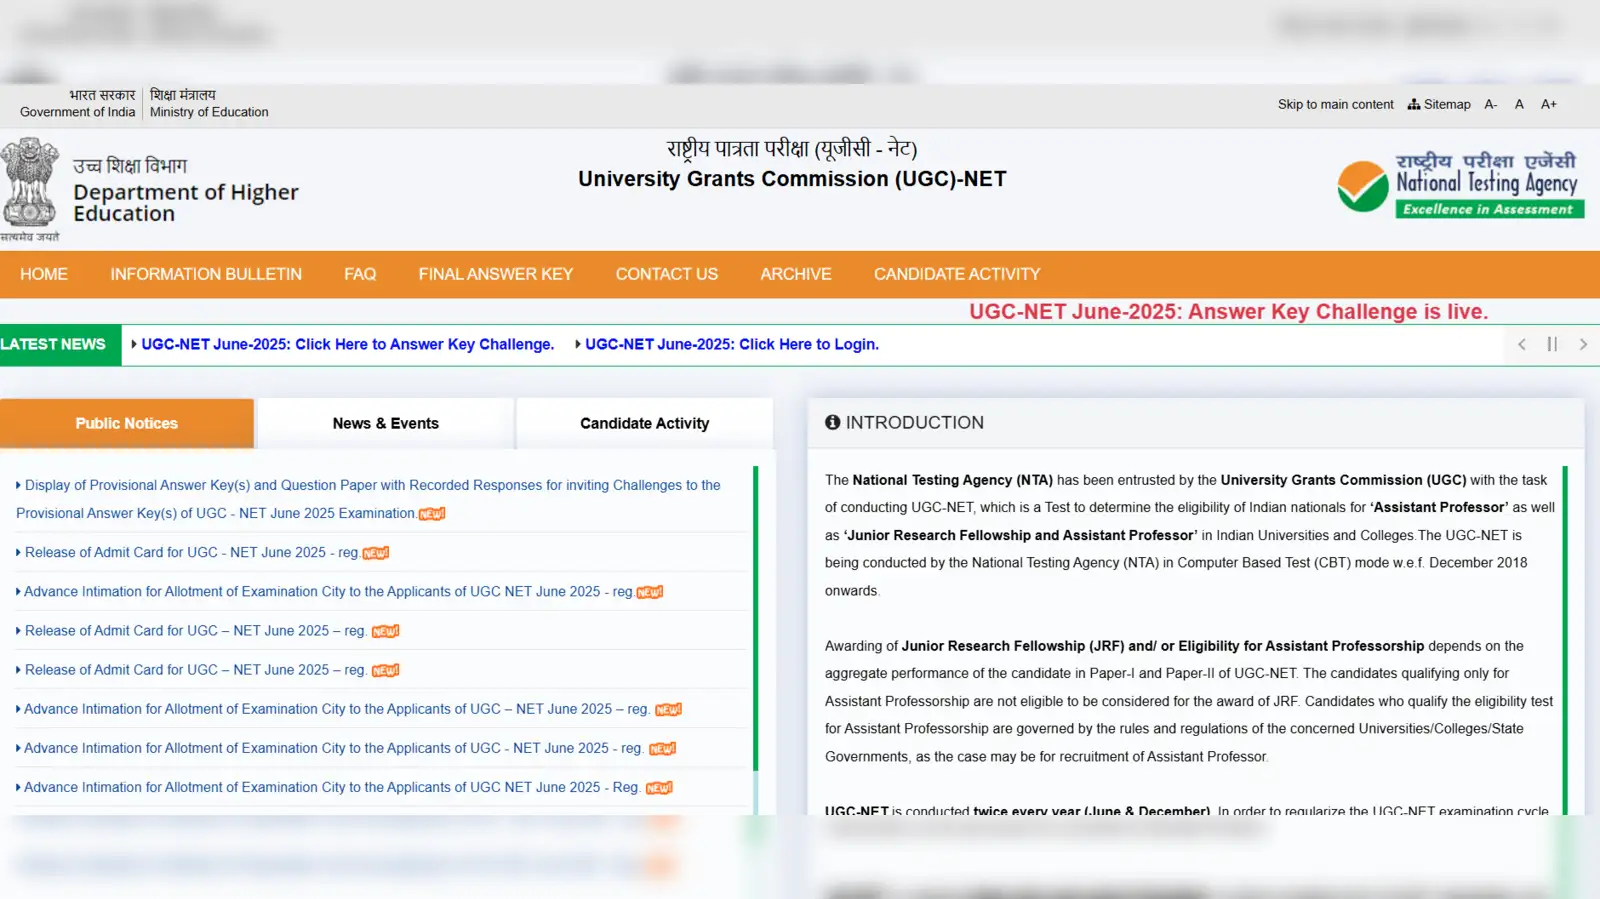Open CONTACT US page
The image size is (1600, 899).
pyautogui.click(x=667, y=274)
